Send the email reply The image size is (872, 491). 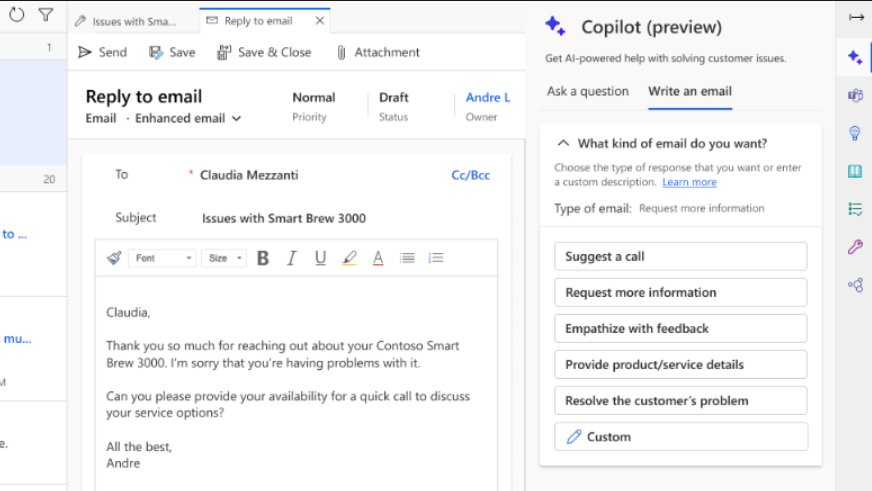pyautogui.click(x=102, y=52)
